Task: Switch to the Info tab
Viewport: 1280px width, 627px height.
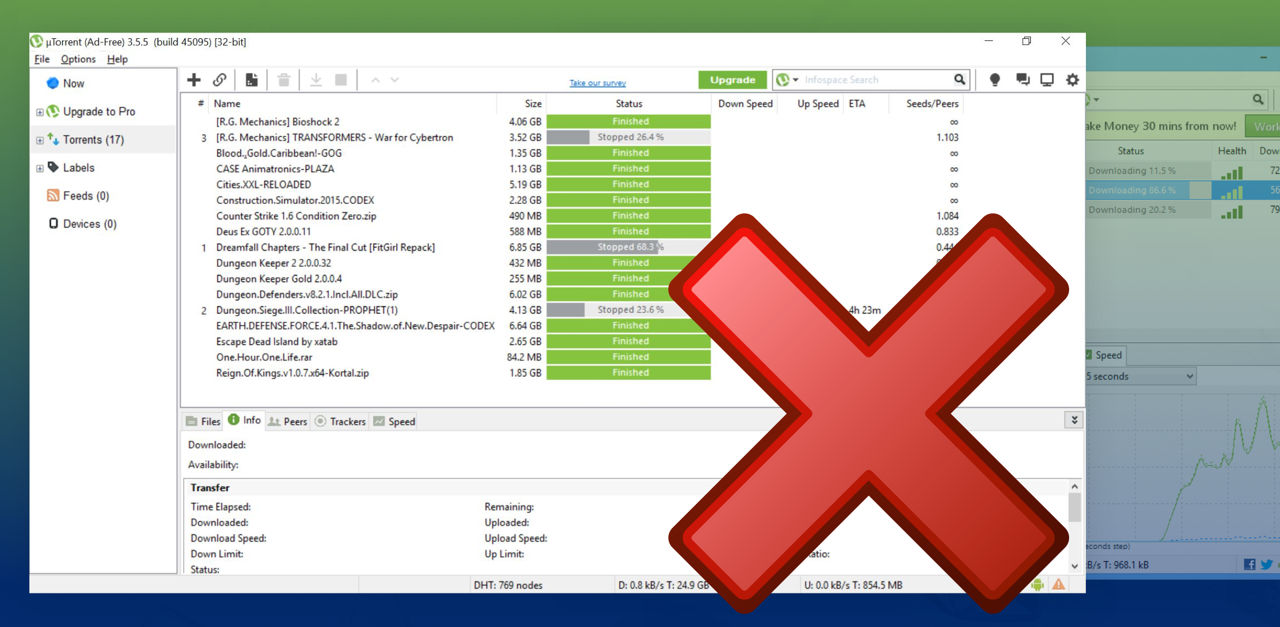Action: (x=244, y=421)
